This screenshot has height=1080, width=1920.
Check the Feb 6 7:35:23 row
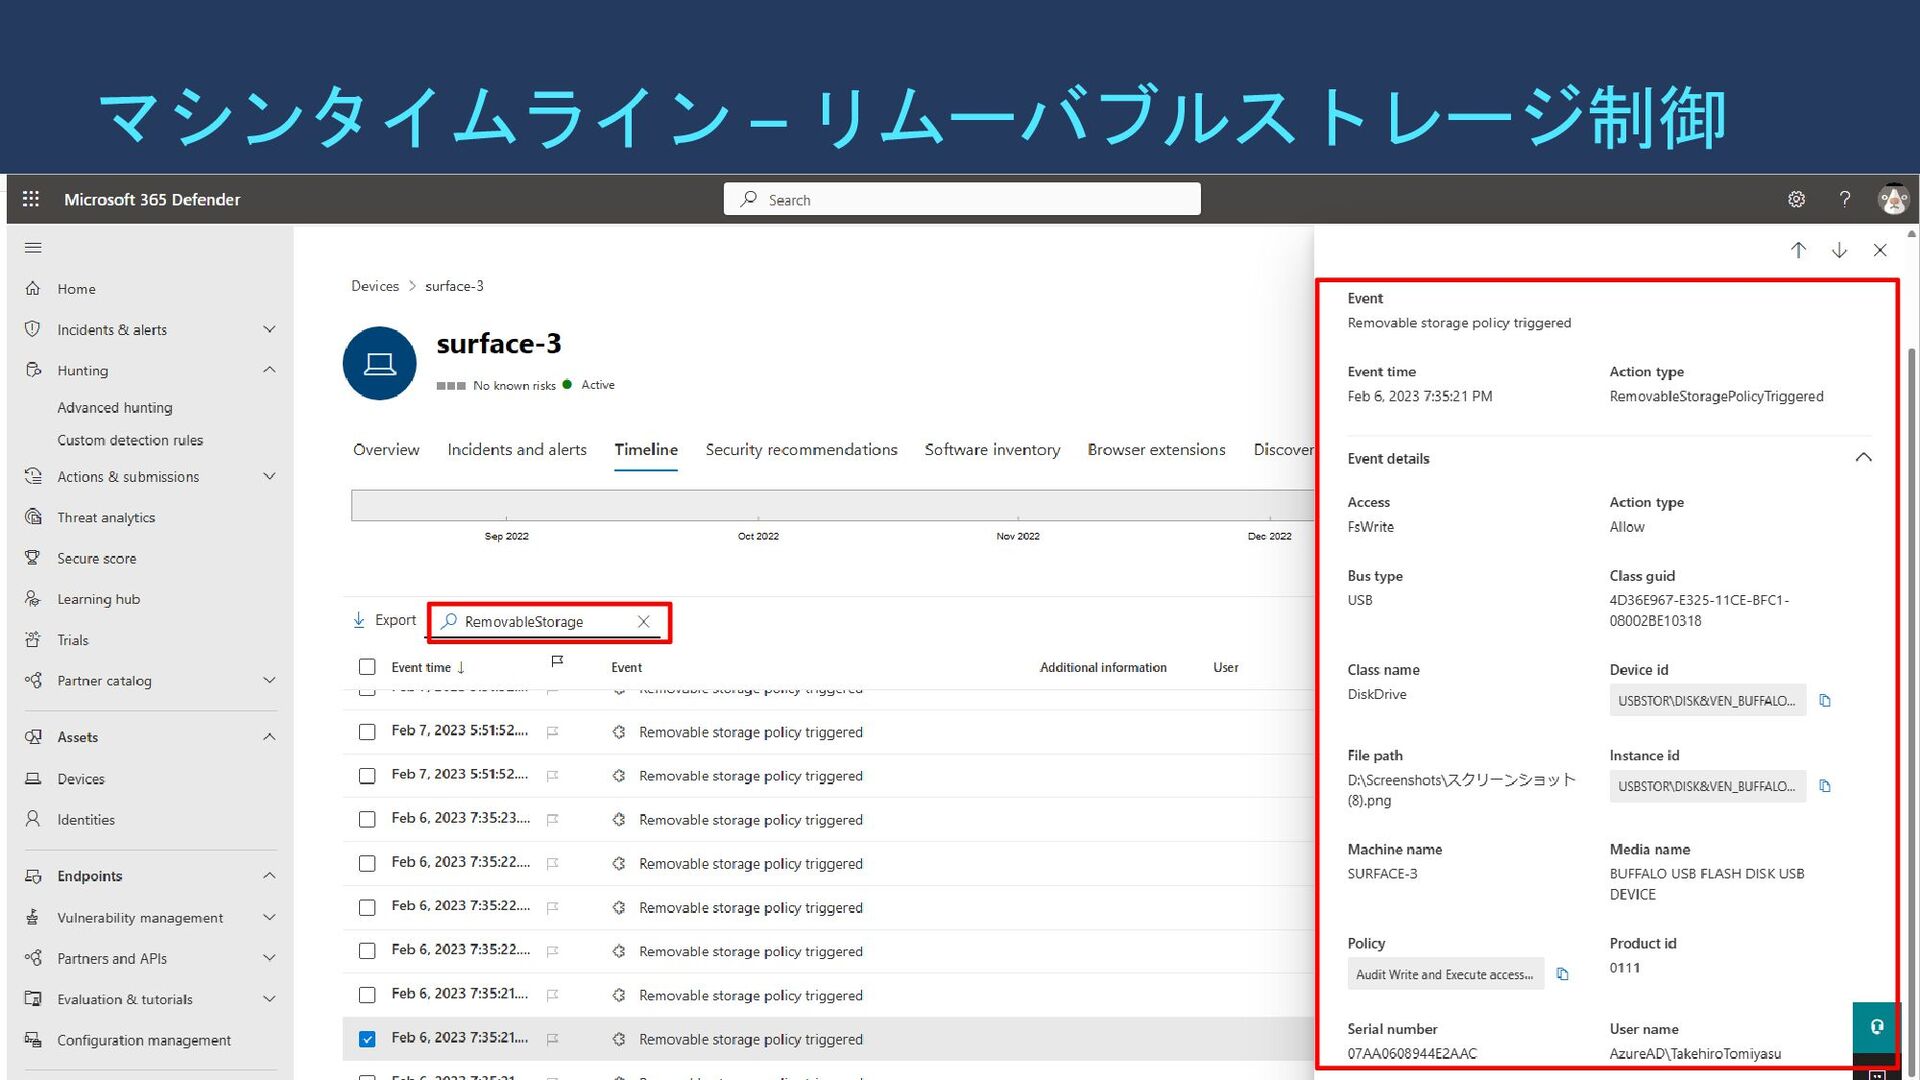pos(367,820)
